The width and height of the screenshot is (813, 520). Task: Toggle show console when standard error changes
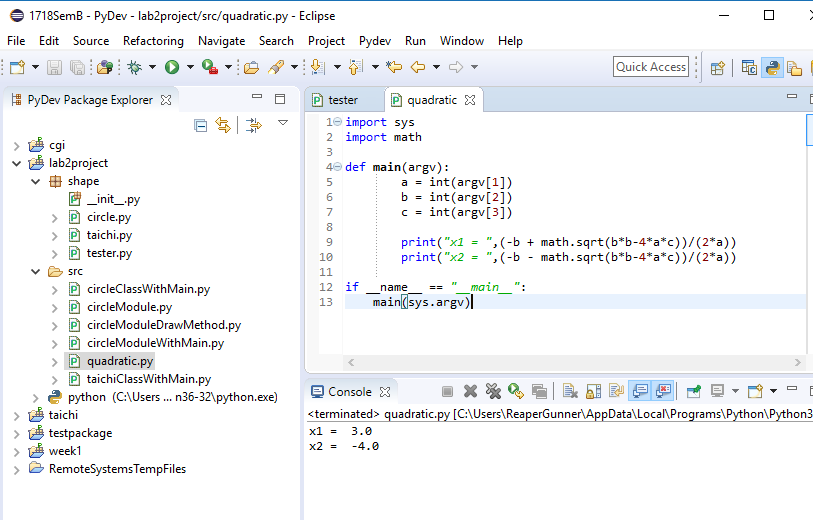[663, 391]
